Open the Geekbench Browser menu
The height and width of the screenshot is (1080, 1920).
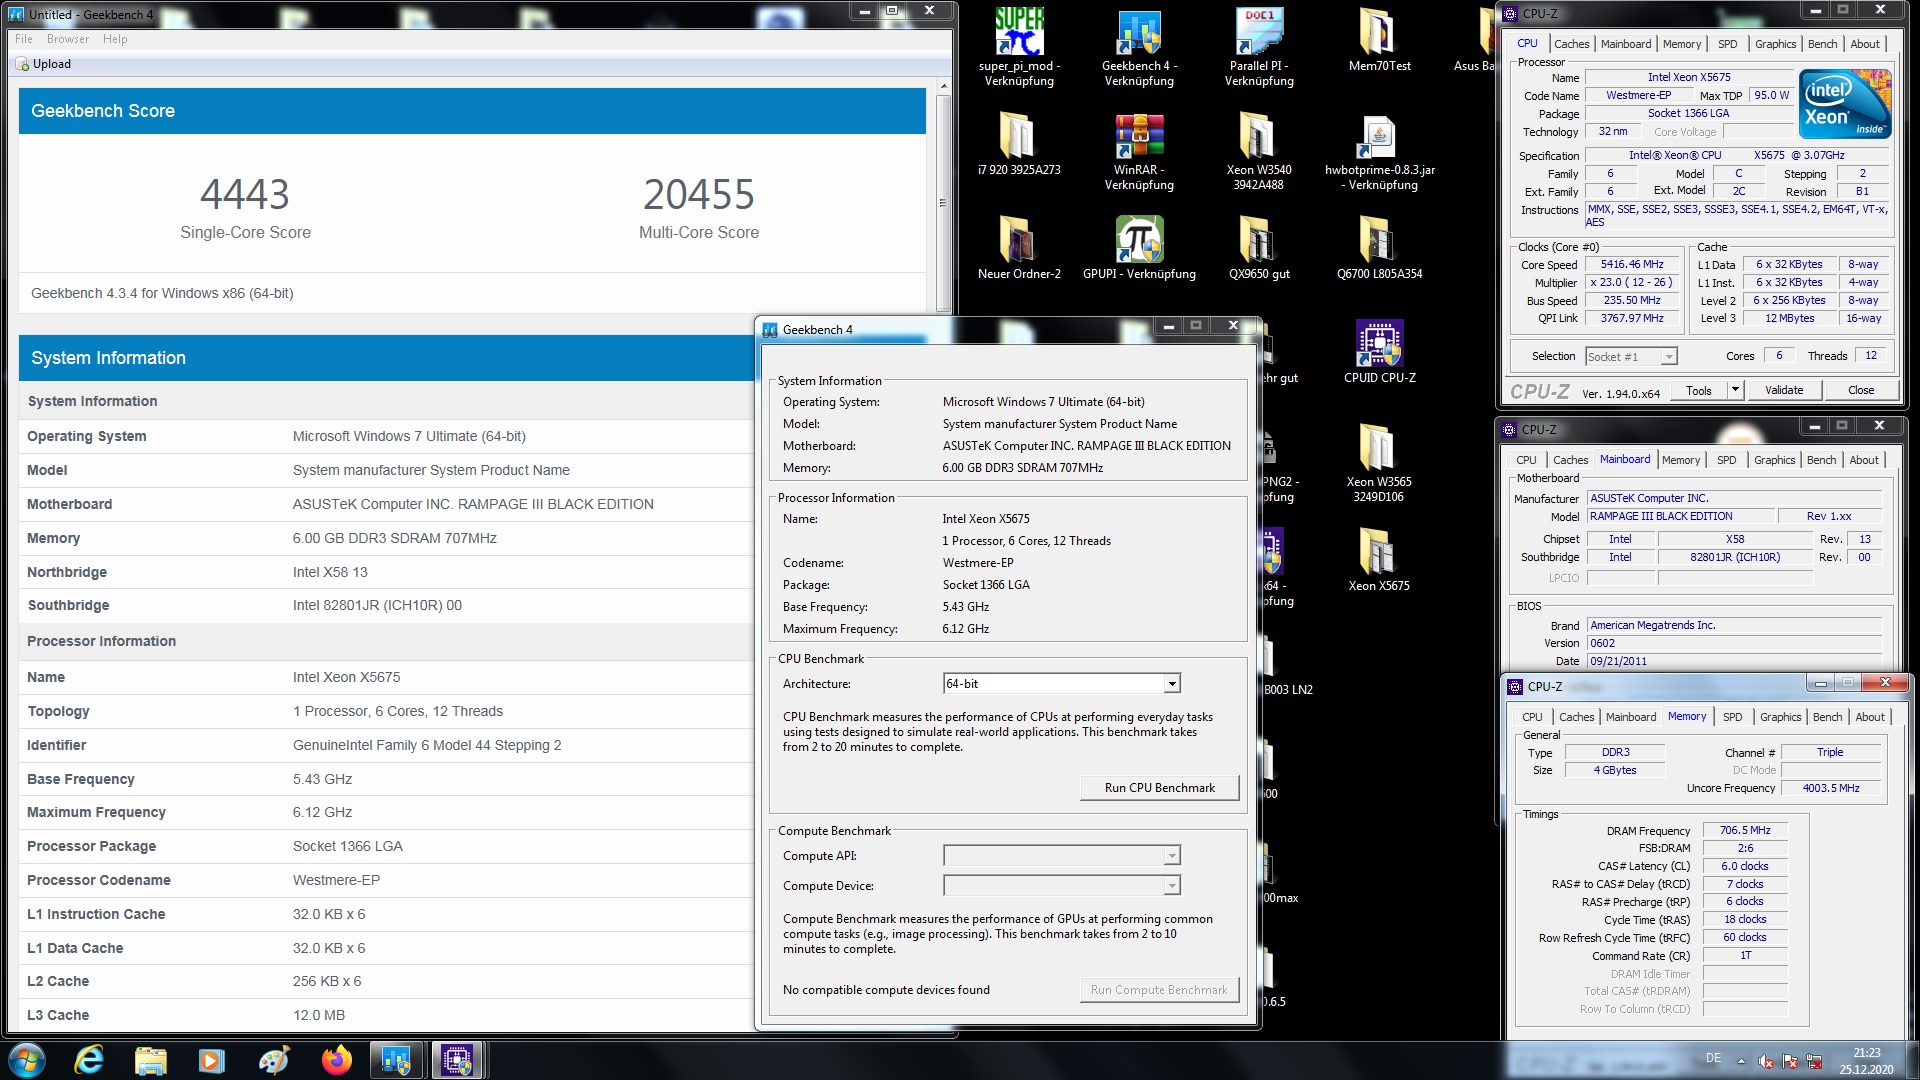tap(68, 39)
